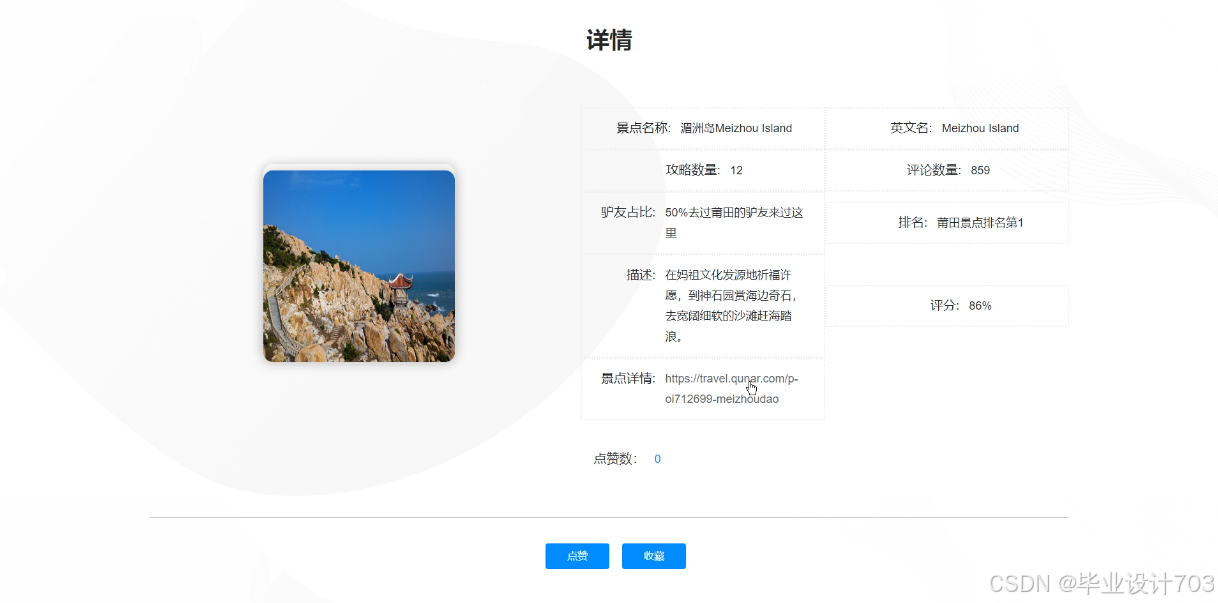Click the 点赞 button

577,556
